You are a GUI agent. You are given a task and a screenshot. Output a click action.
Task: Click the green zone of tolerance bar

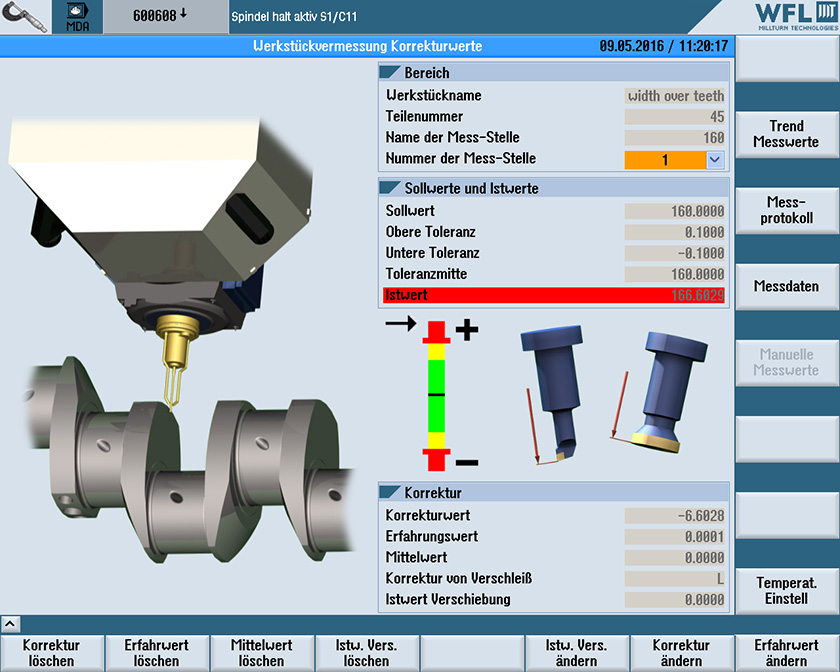pos(436,395)
